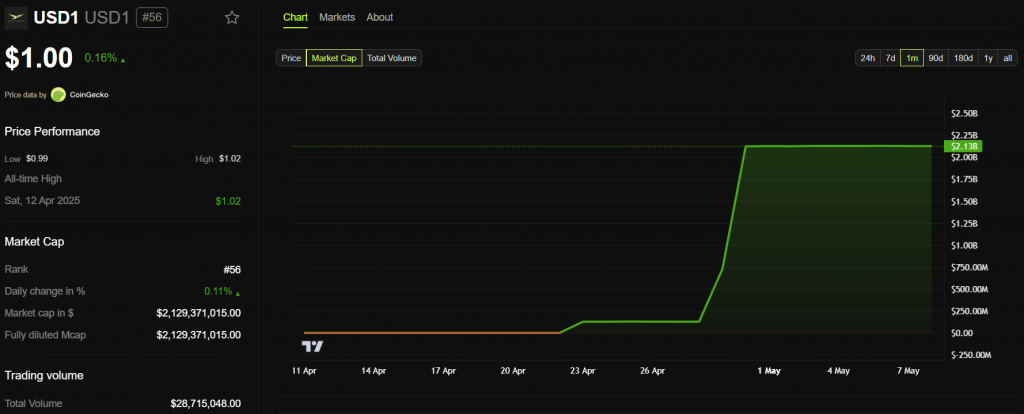
Task: Click the 23 Apr date axis label
Action: point(583,371)
